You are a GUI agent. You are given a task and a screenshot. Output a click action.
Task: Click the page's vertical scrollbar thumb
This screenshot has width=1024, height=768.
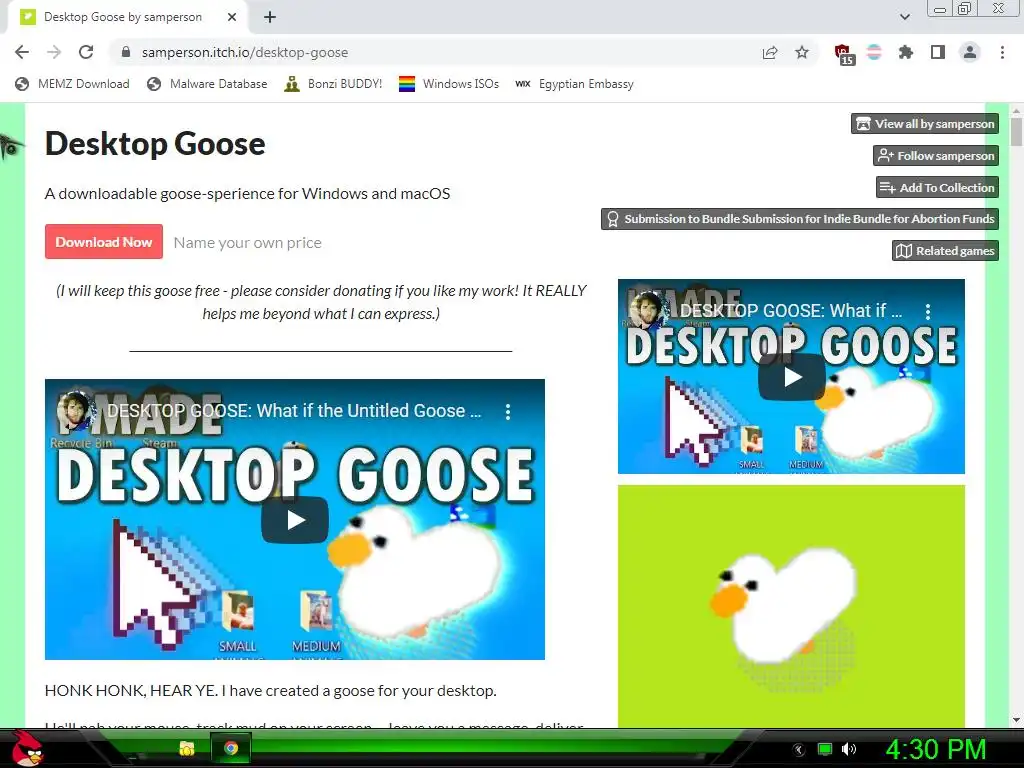tap(1016, 131)
